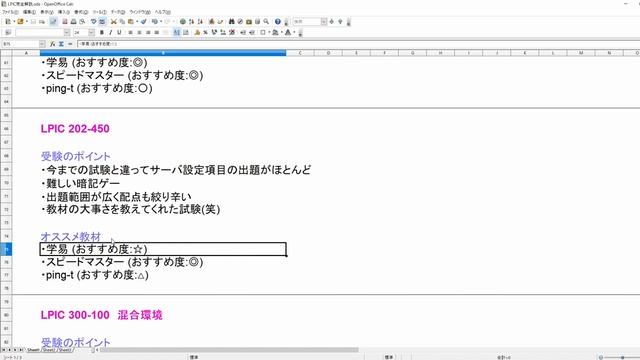Open the Font Size dropdown showing 24

coord(91,32)
